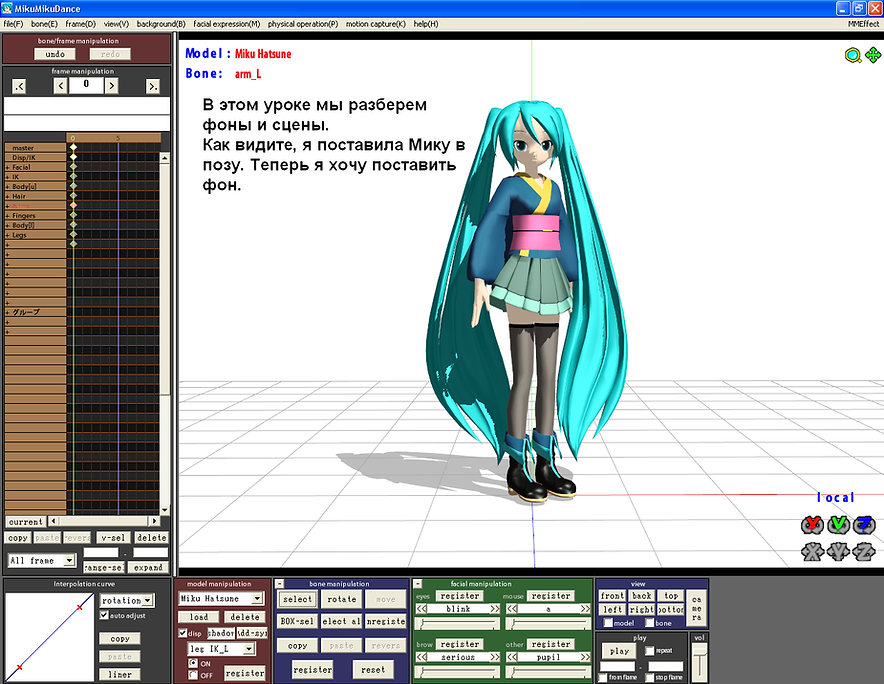This screenshot has height=684, width=884.
Task: Click the master track keyframe diamond
Action: pyautogui.click(x=73, y=147)
